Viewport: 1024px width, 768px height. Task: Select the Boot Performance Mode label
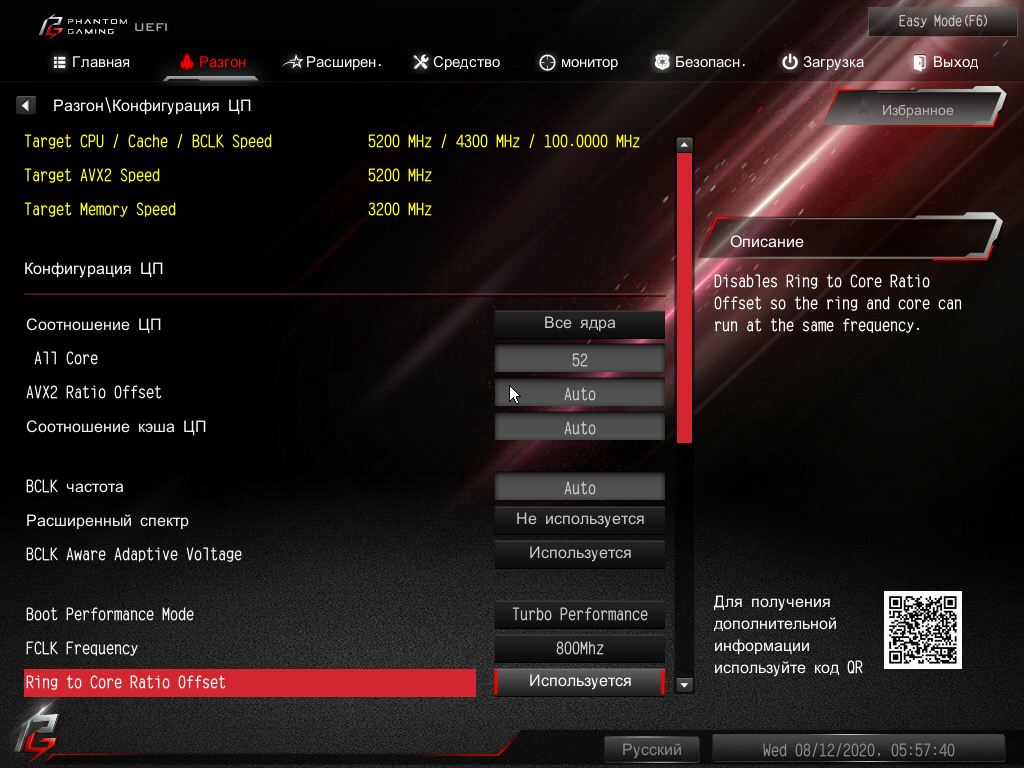[110, 615]
